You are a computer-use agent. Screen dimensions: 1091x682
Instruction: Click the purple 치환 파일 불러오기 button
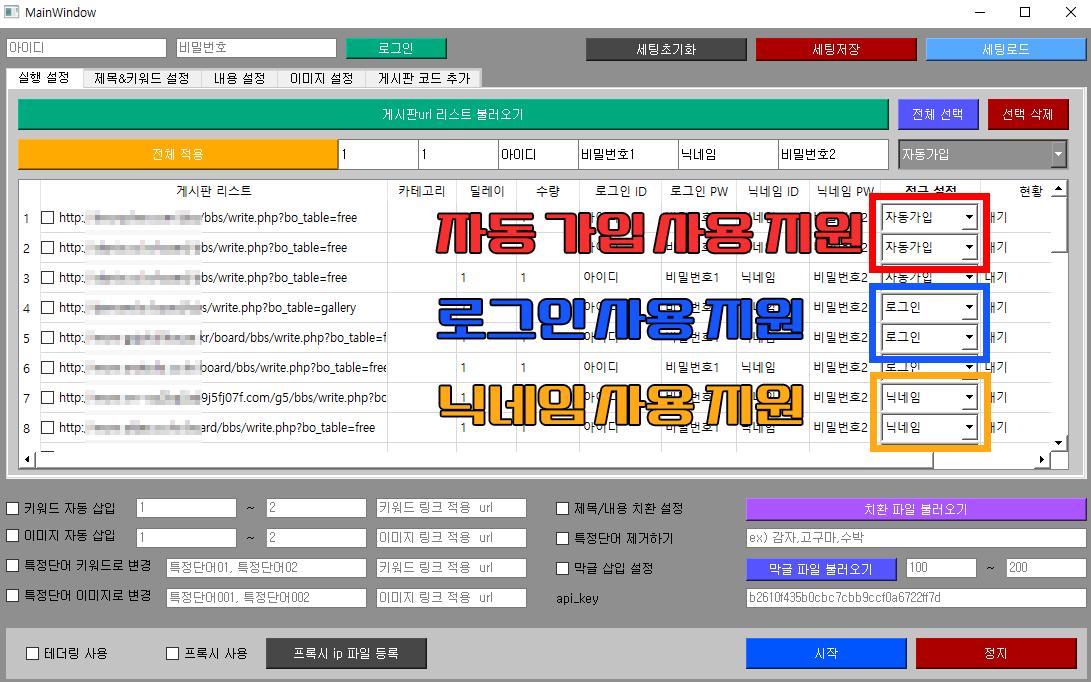(x=915, y=509)
